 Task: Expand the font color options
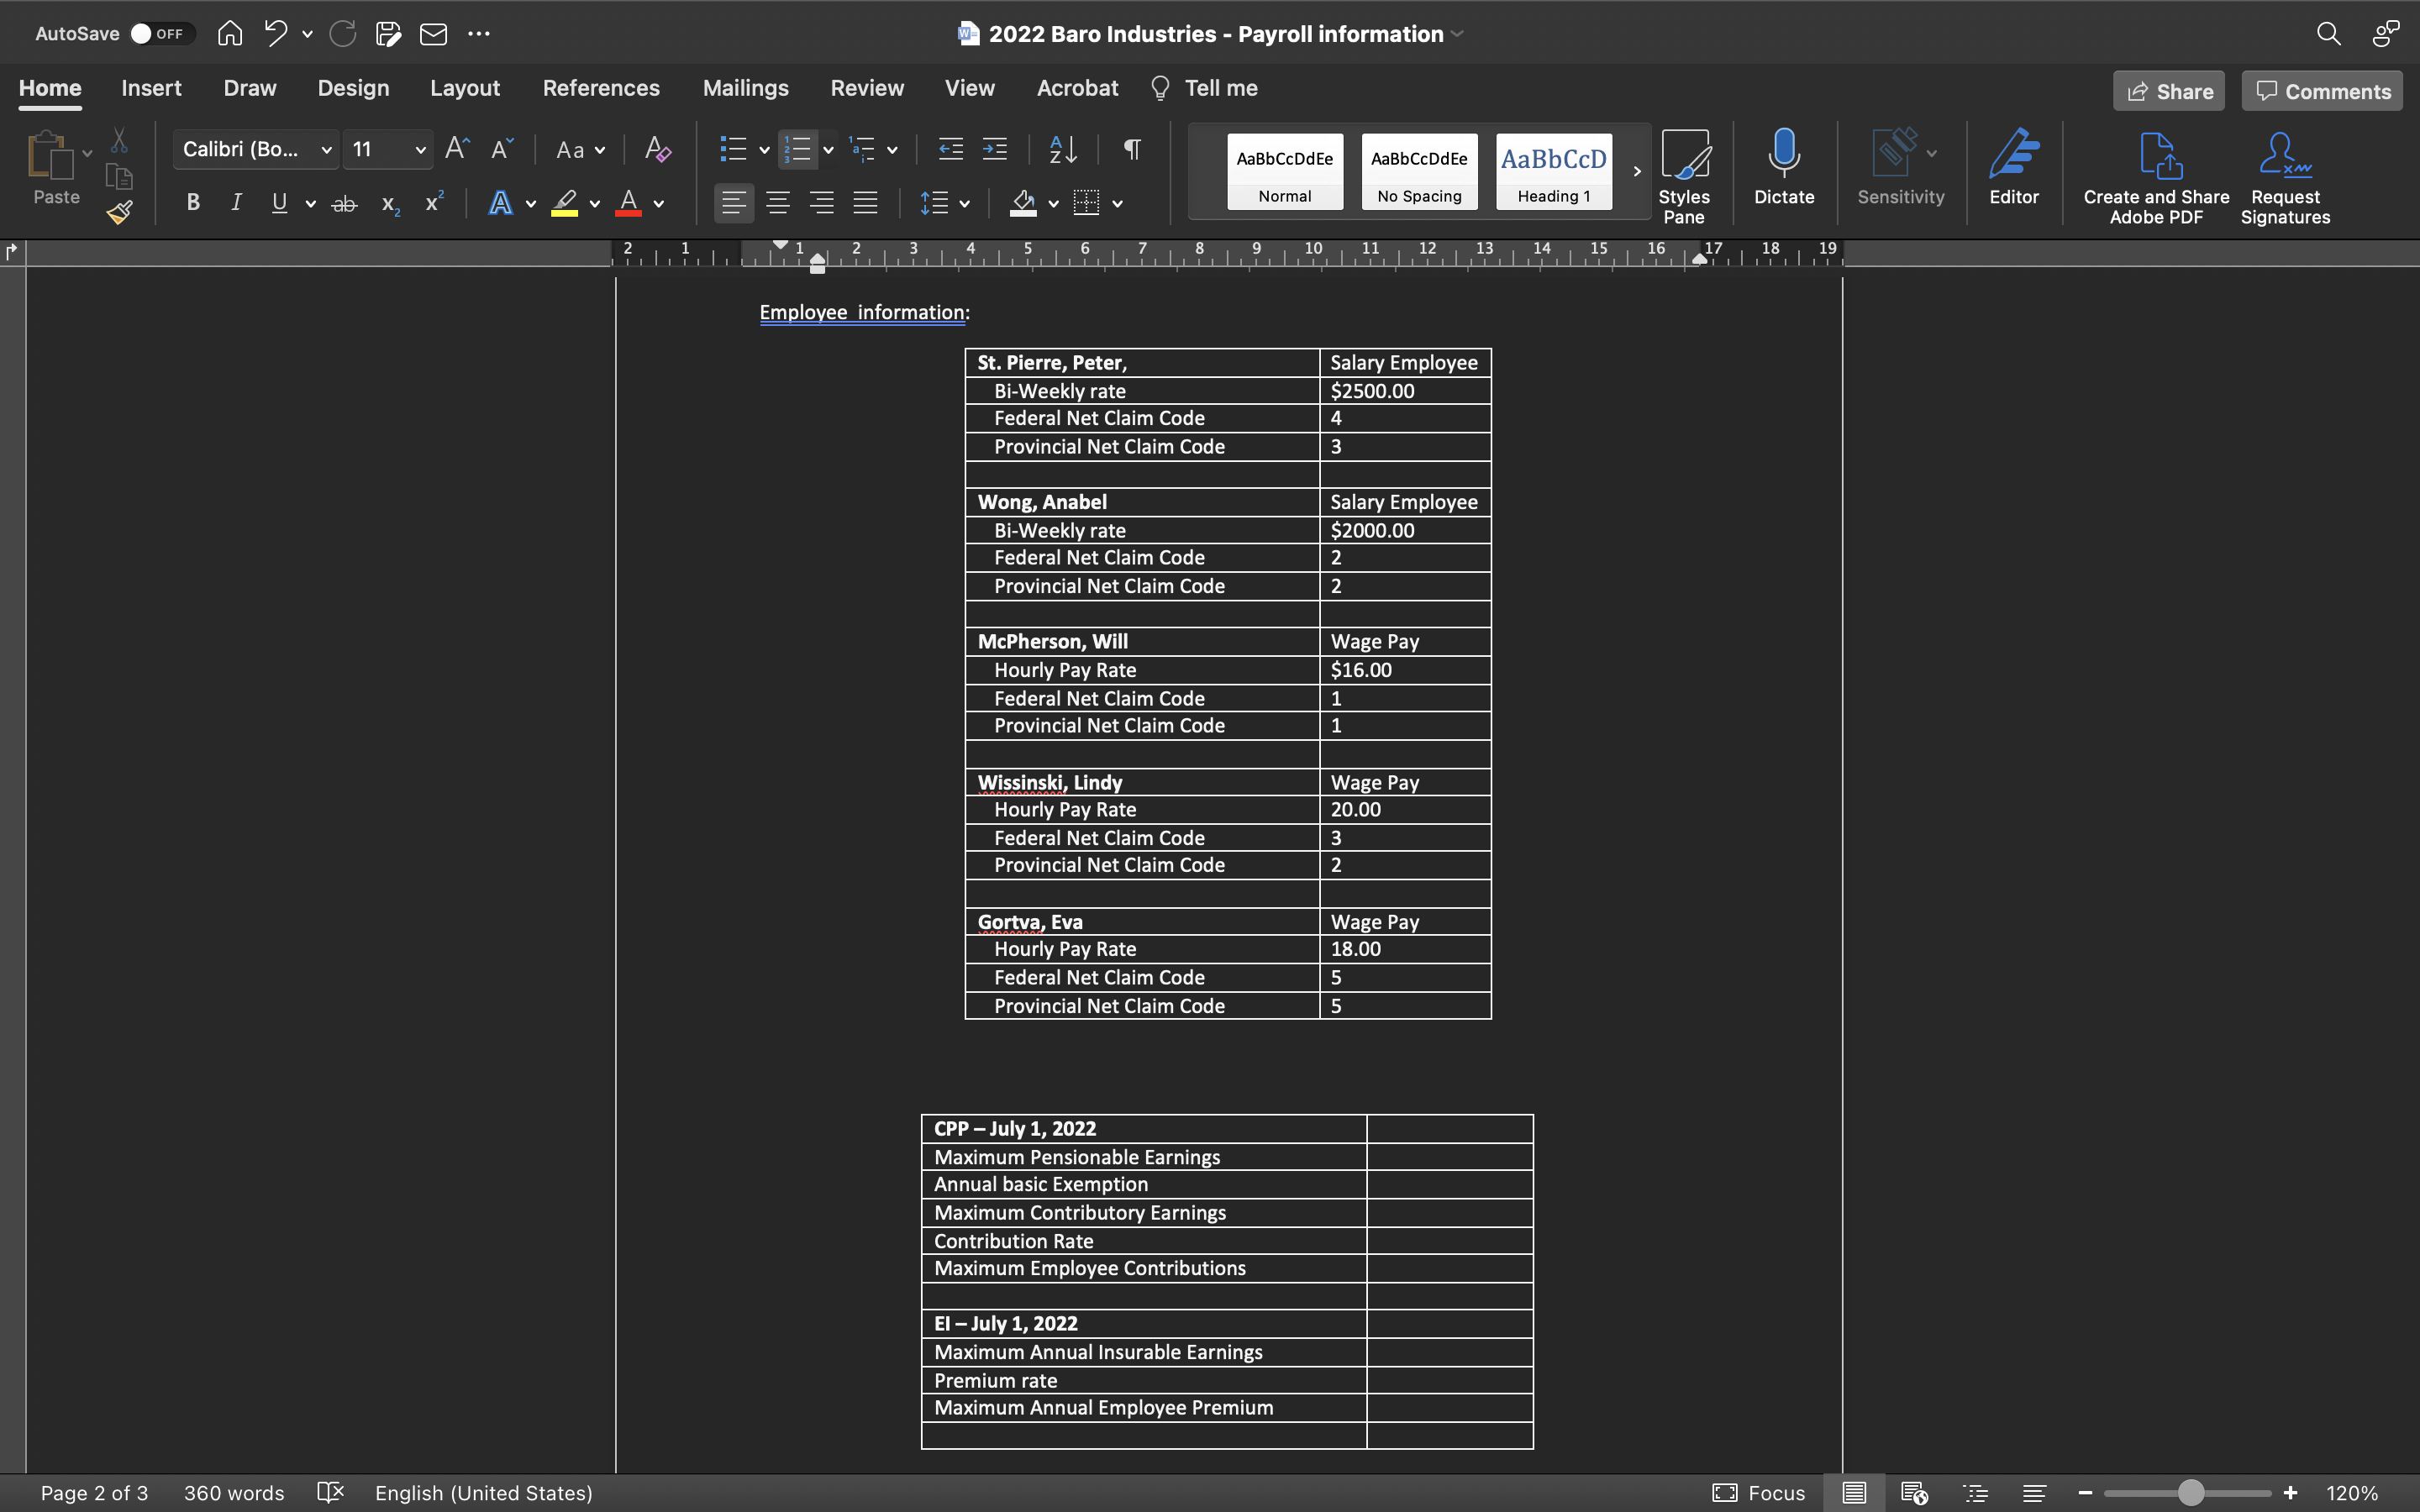click(x=657, y=204)
